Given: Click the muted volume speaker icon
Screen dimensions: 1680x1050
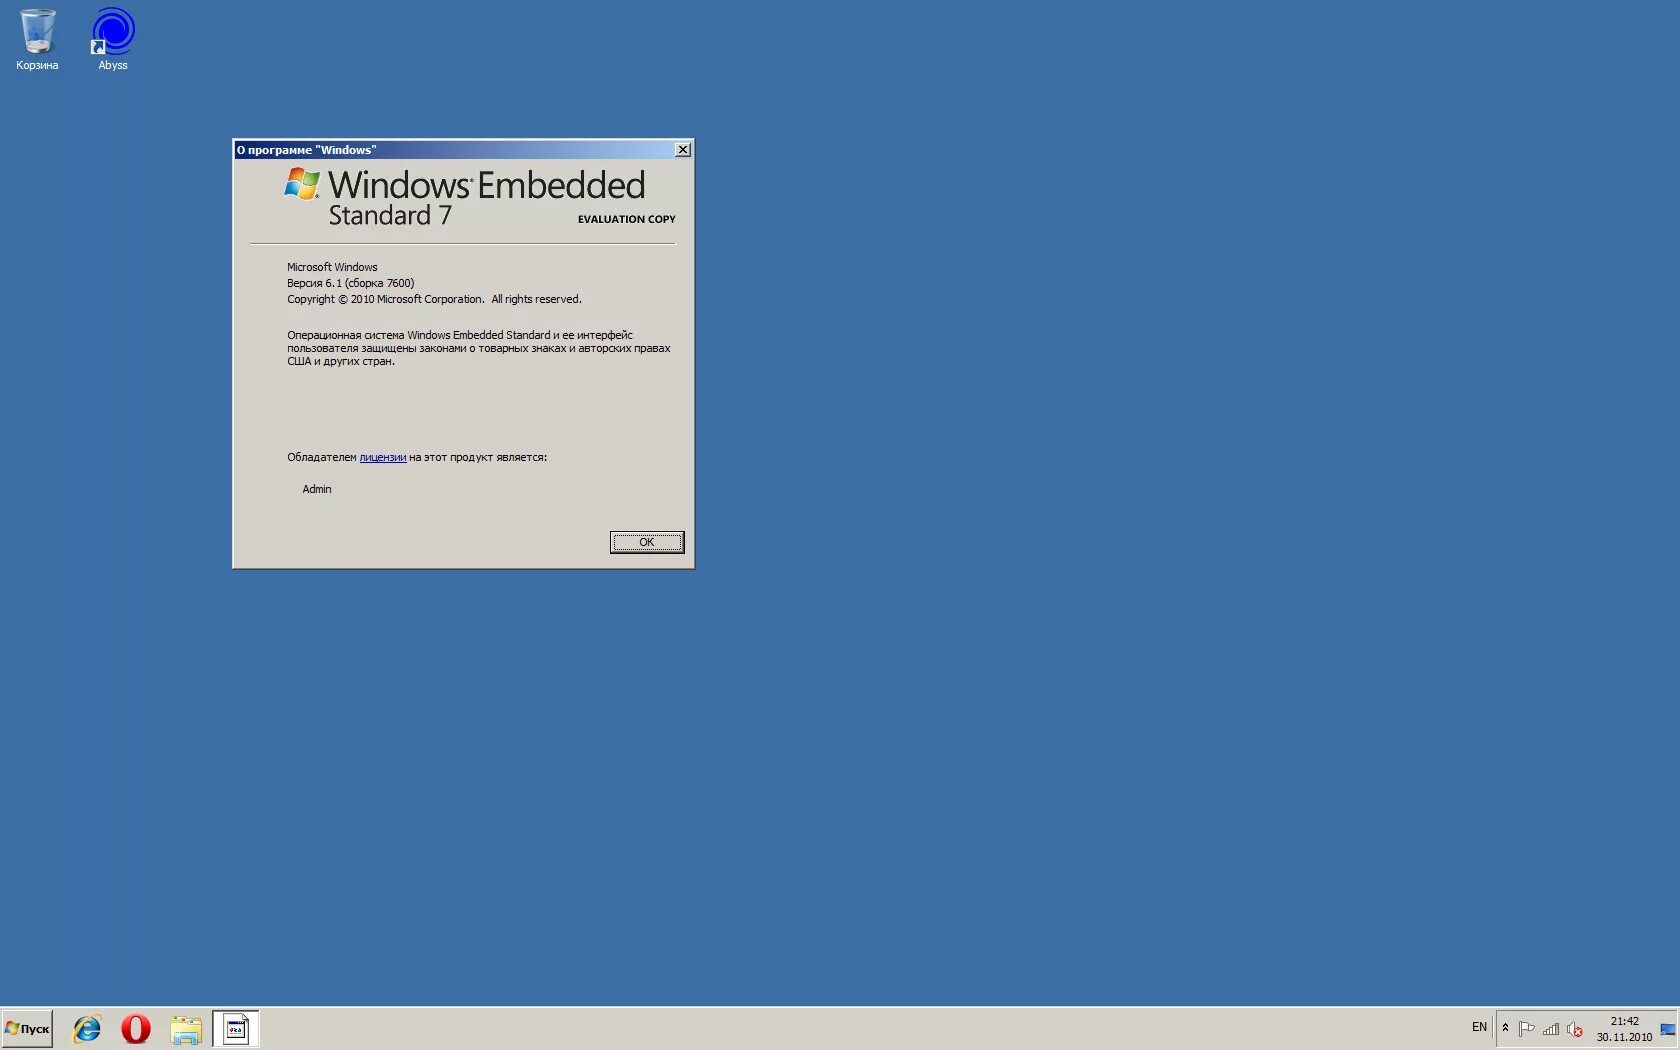Looking at the screenshot, I should (x=1575, y=1028).
